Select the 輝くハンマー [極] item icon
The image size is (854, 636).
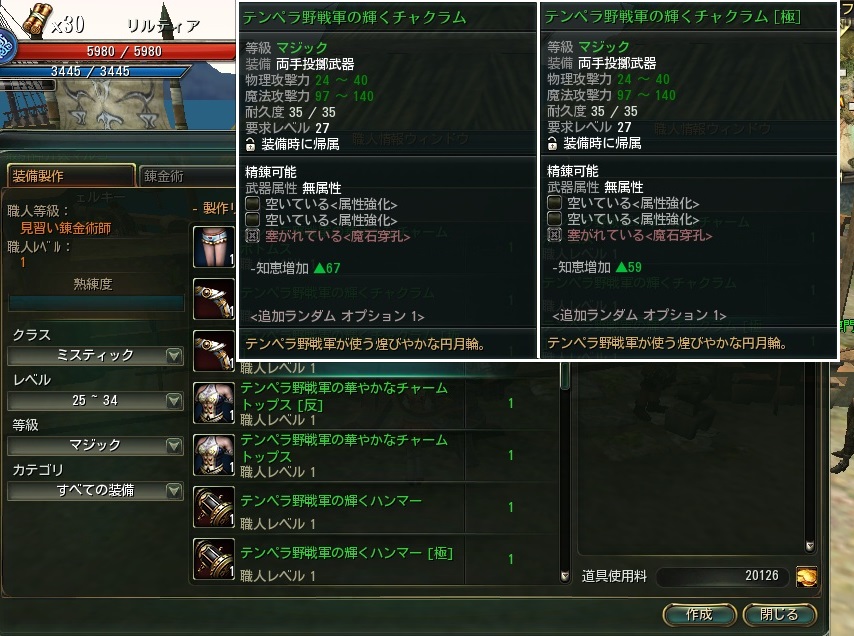pos(214,559)
